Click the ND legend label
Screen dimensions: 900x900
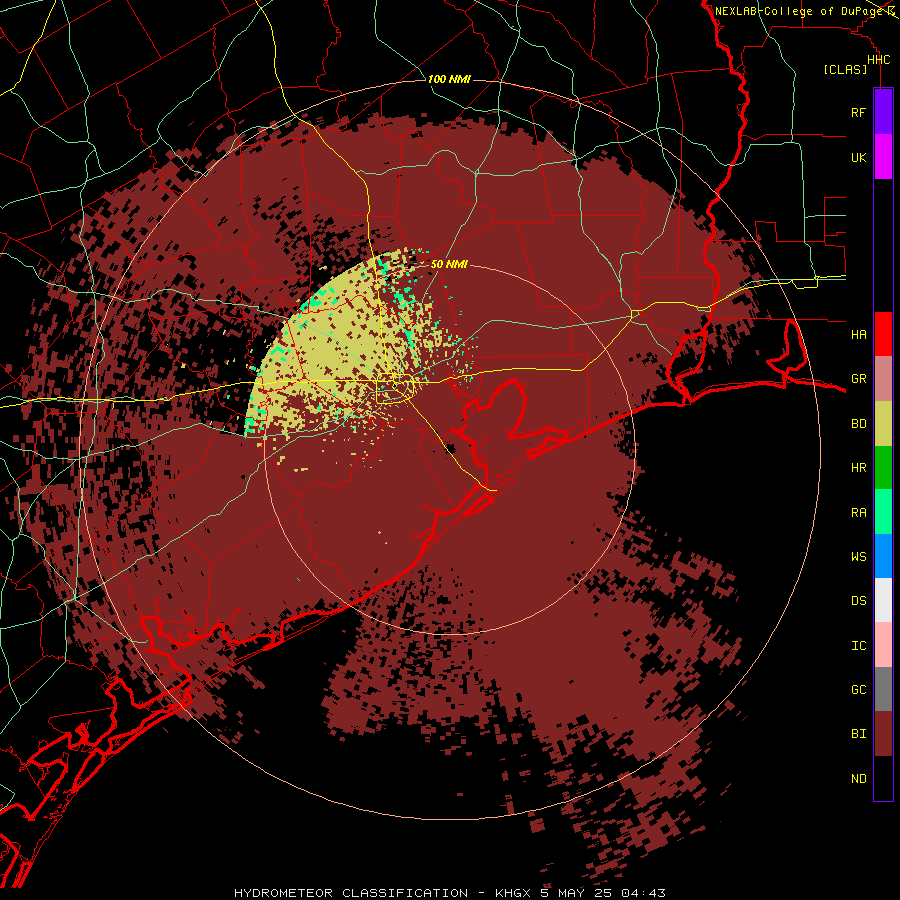pos(858,779)
